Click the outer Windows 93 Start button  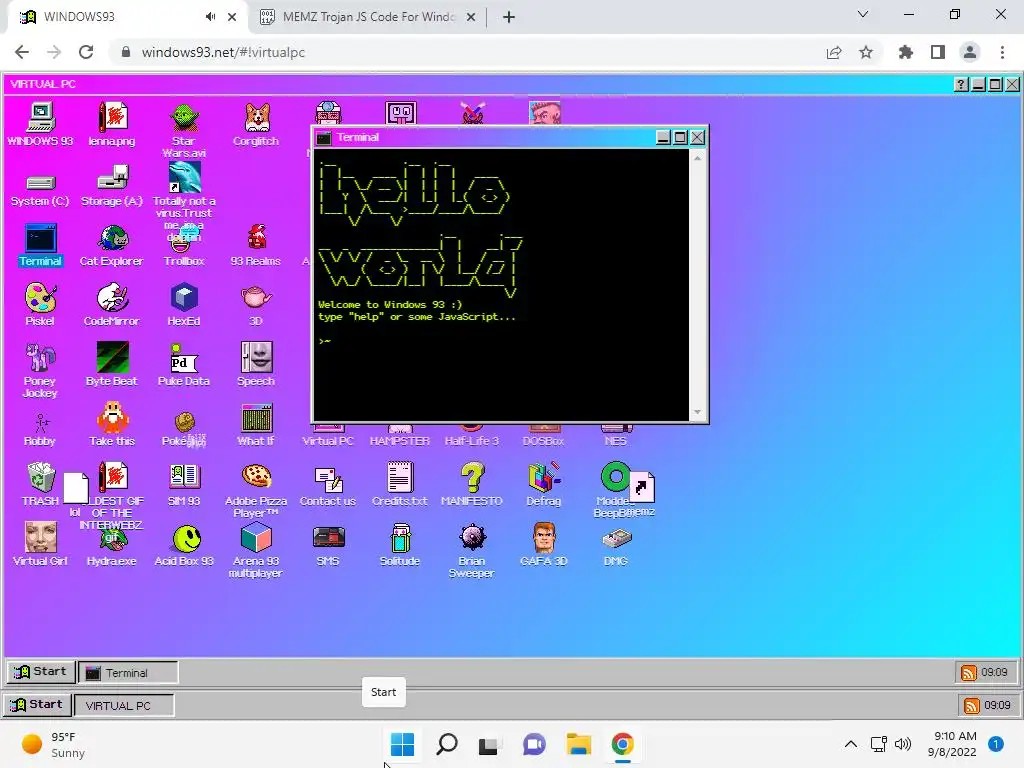37,705
